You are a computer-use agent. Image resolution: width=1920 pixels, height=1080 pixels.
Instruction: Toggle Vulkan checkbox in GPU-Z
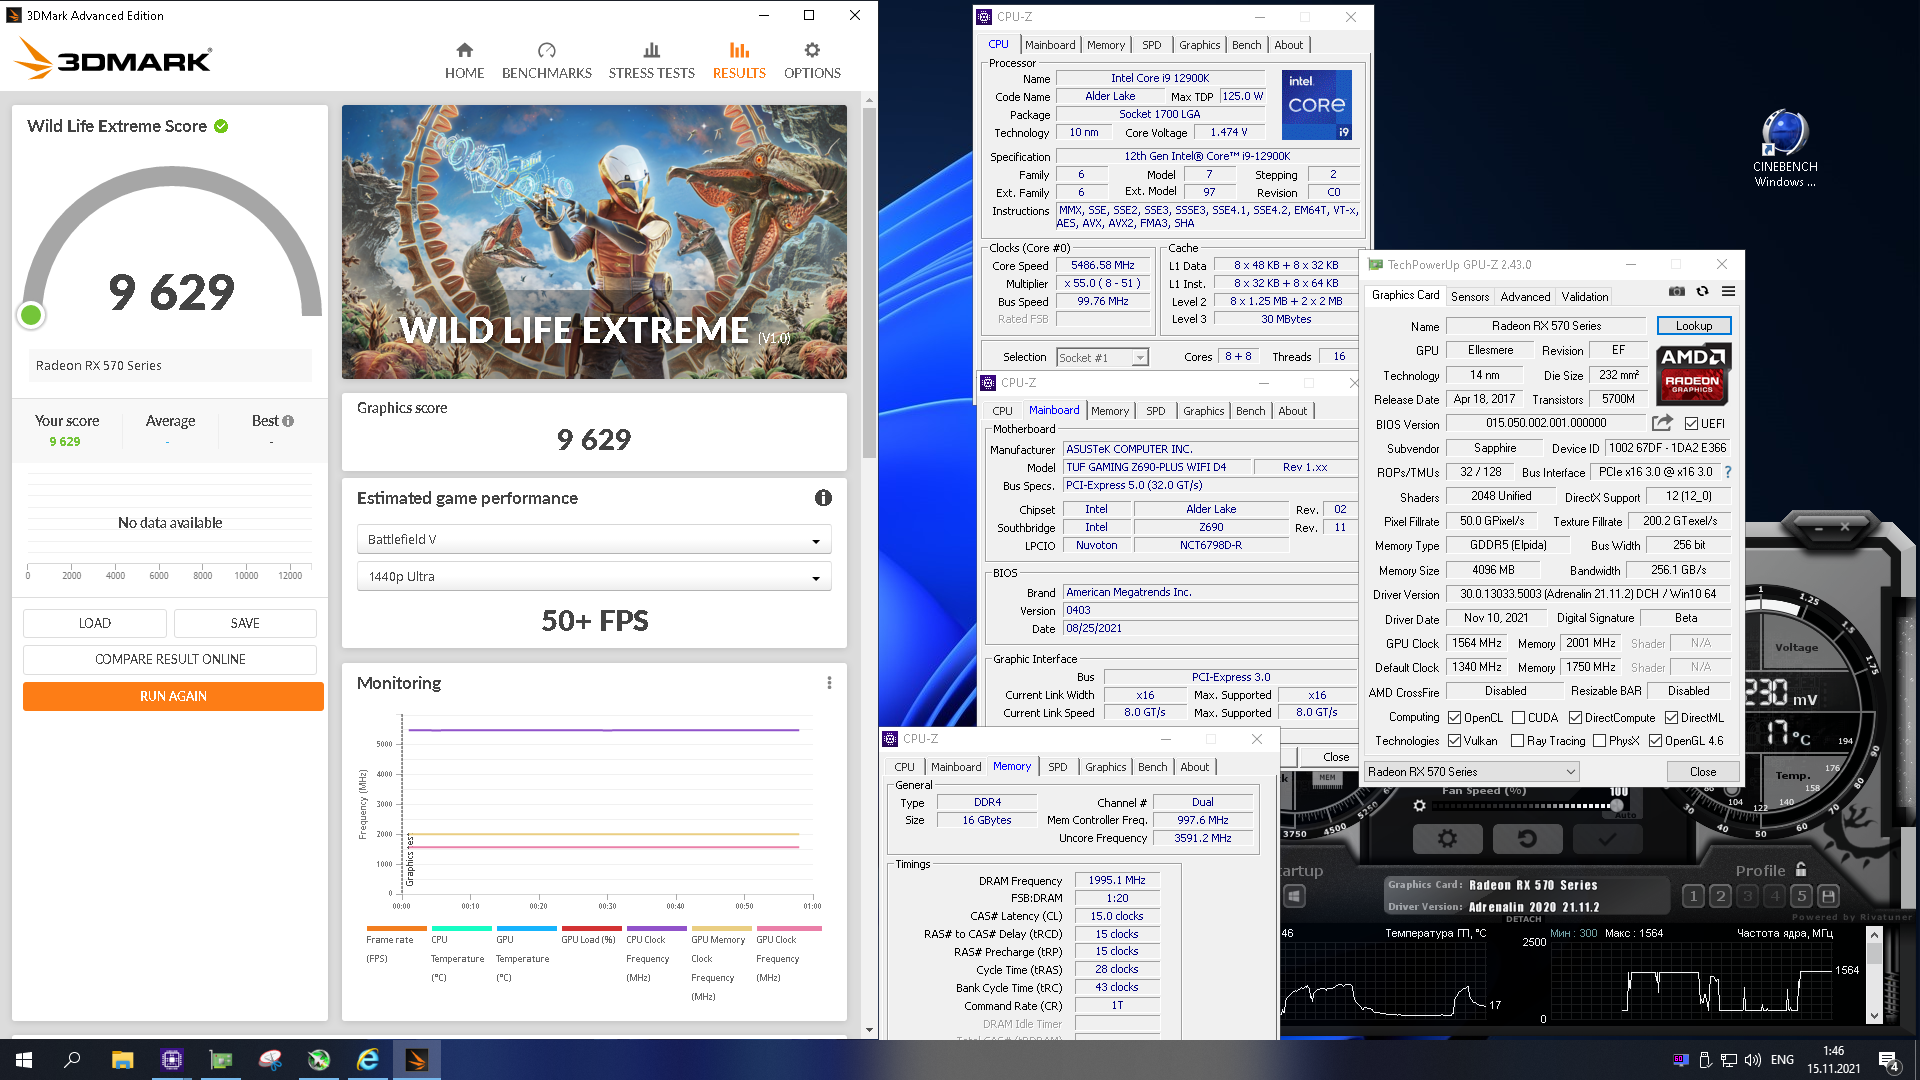click(1454, 741)
